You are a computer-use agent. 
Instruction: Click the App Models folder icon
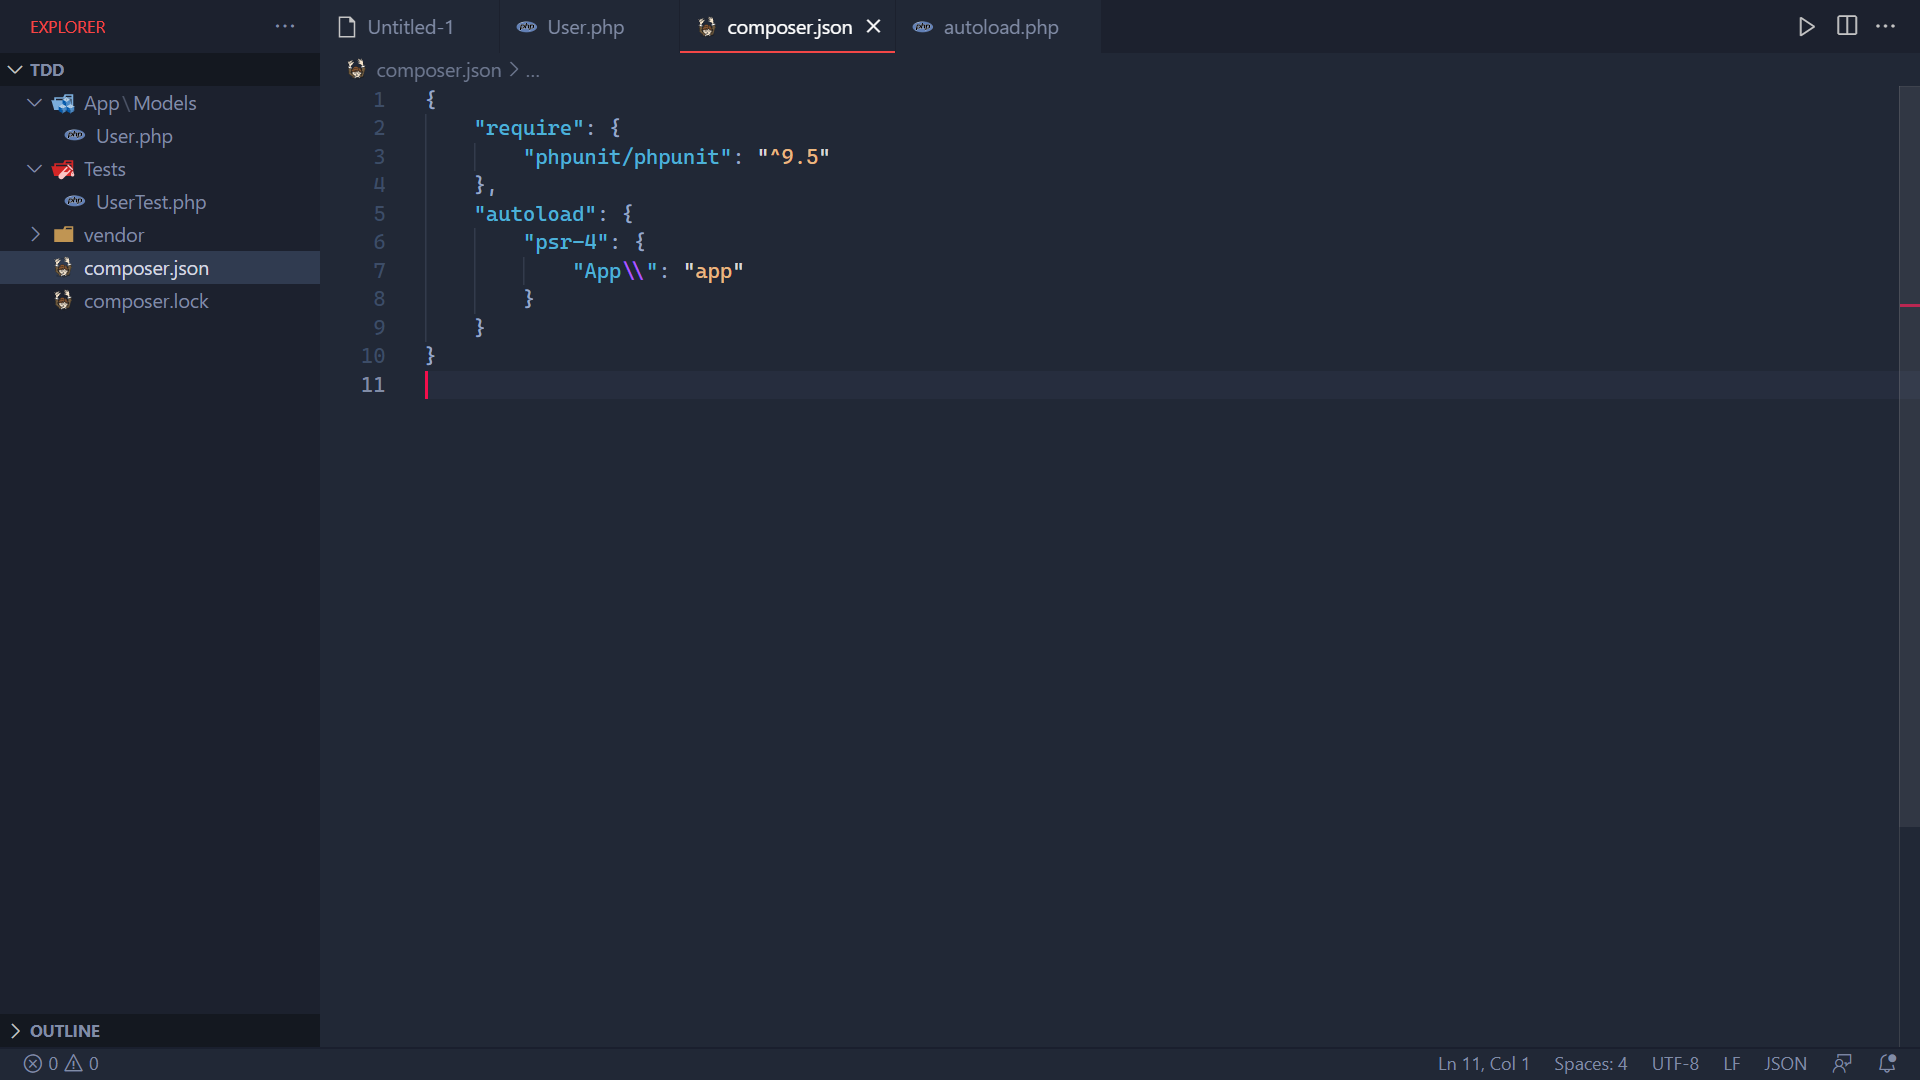pos(63,103)
